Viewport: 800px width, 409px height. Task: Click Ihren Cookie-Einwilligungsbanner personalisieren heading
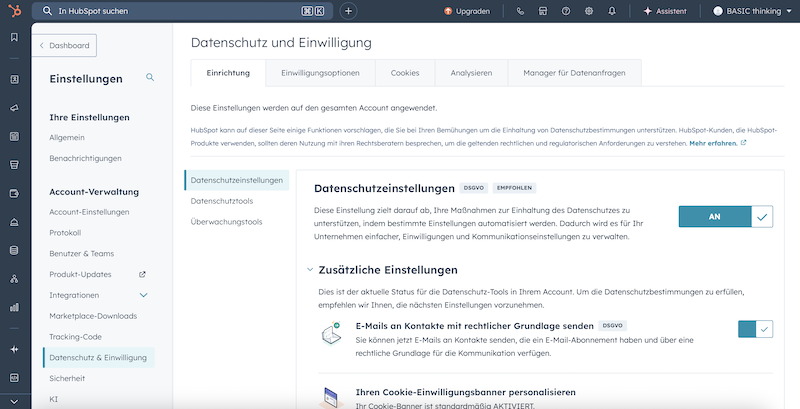tap(466, 392)
